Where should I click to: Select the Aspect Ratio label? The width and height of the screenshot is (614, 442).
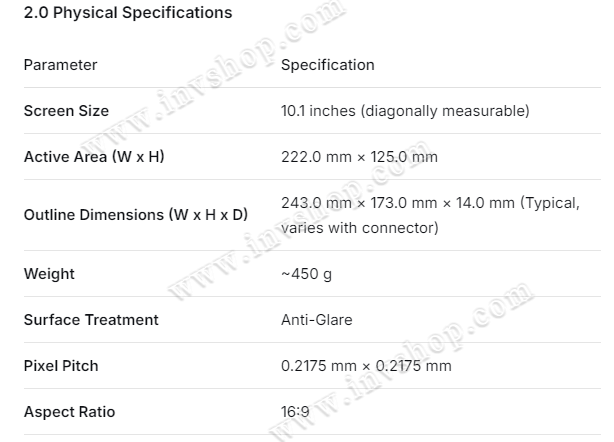(x=69, y=412)
